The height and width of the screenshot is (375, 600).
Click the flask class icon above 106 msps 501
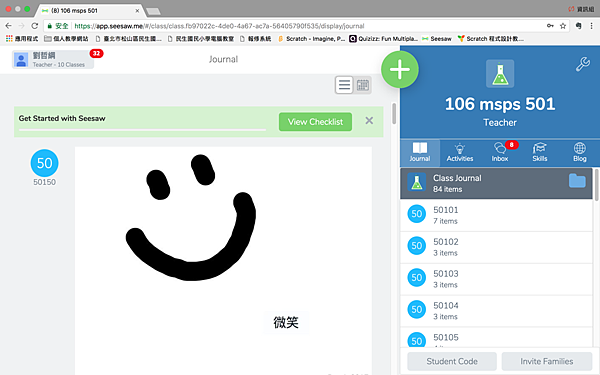pyautogui.click(x=500, y=74)
